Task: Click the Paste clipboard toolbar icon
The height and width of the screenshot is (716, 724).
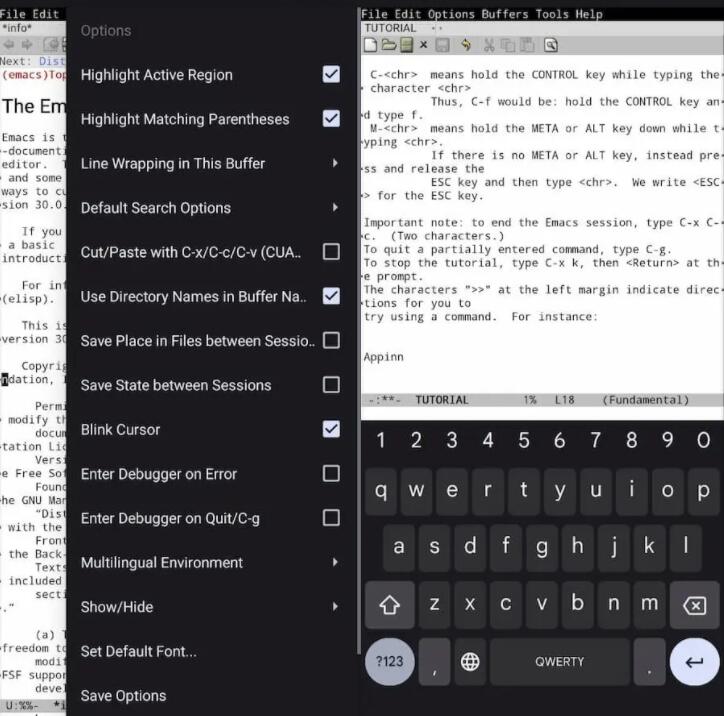Action: tap(527, 45)
